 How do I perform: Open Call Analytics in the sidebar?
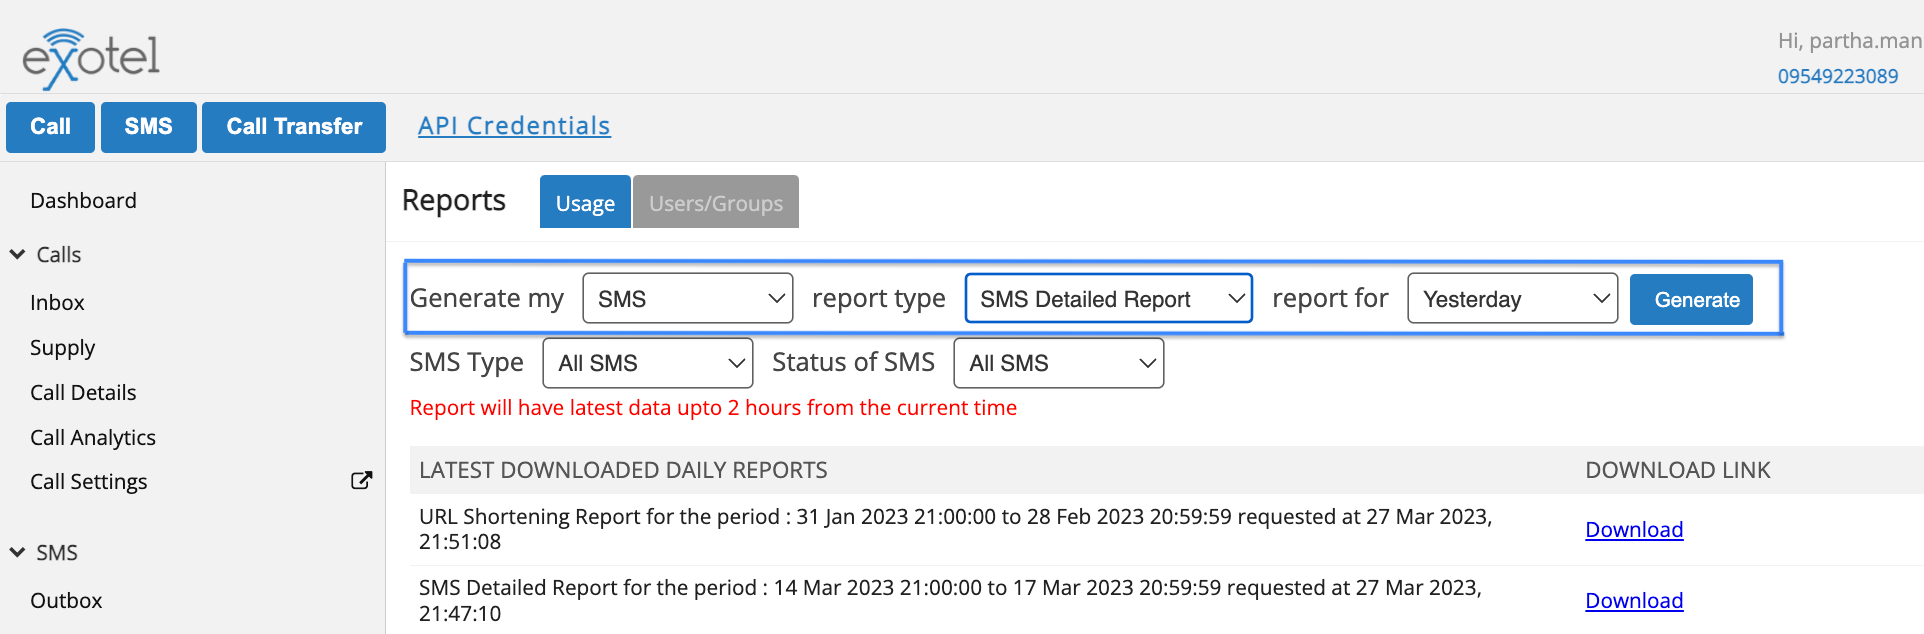click(x=93, y=438)
